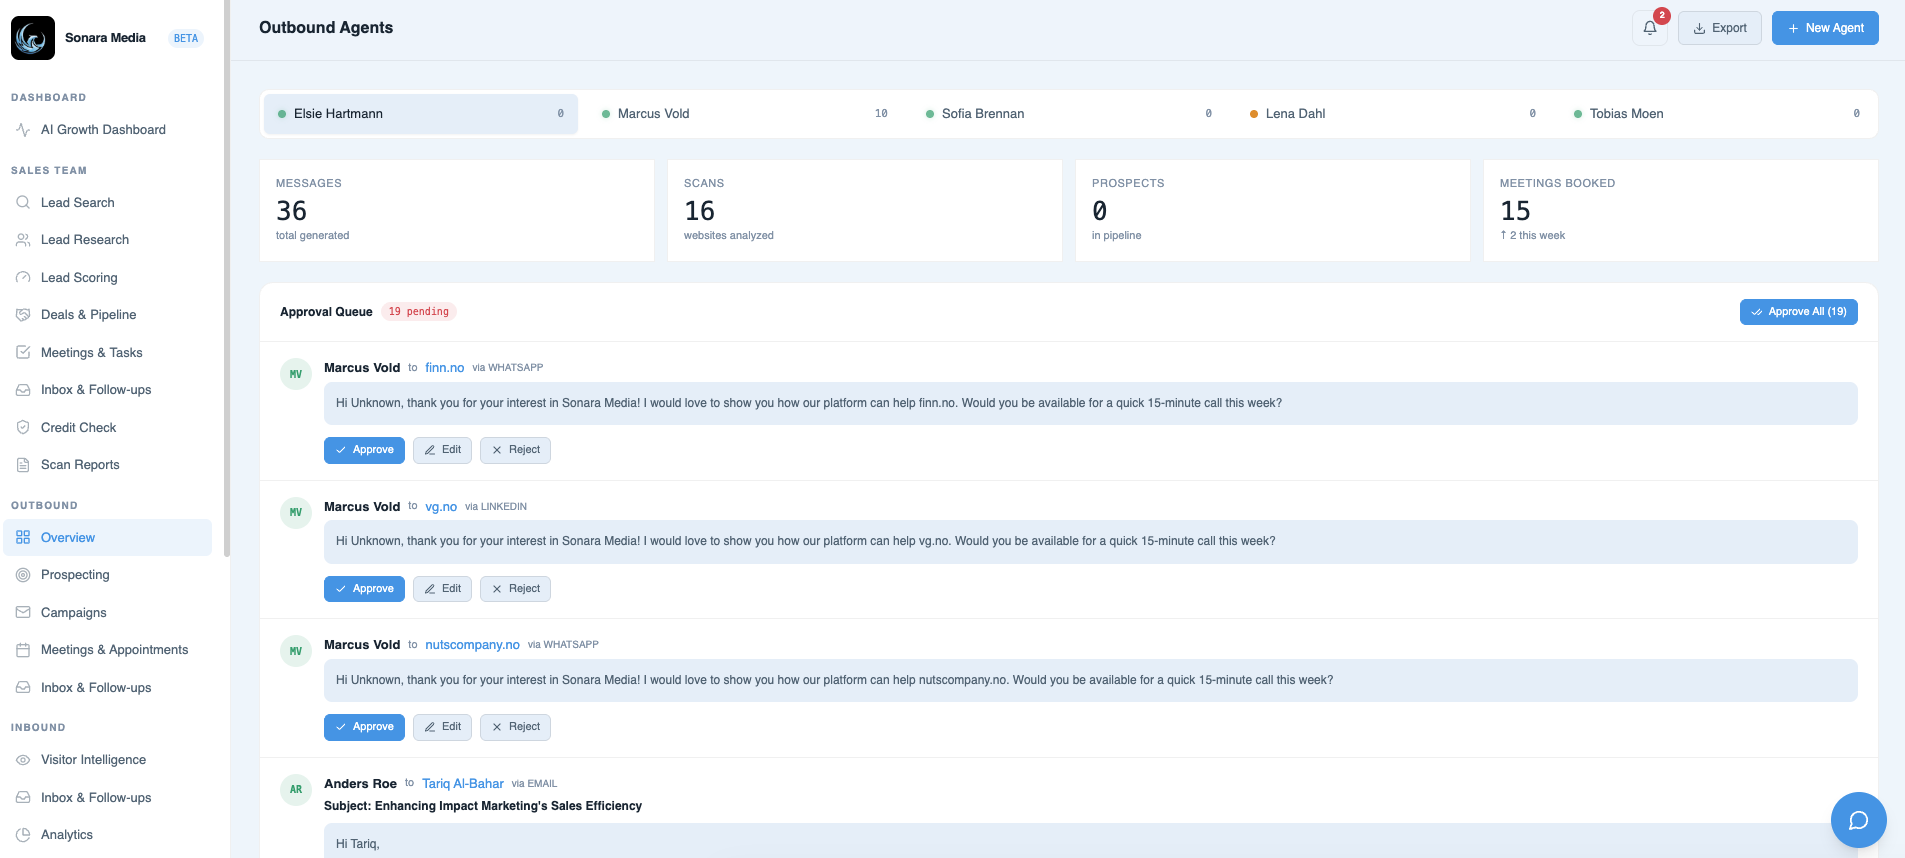
Task: Open Campaigns section
Action: pyautogui.click(x=108, y=613)
